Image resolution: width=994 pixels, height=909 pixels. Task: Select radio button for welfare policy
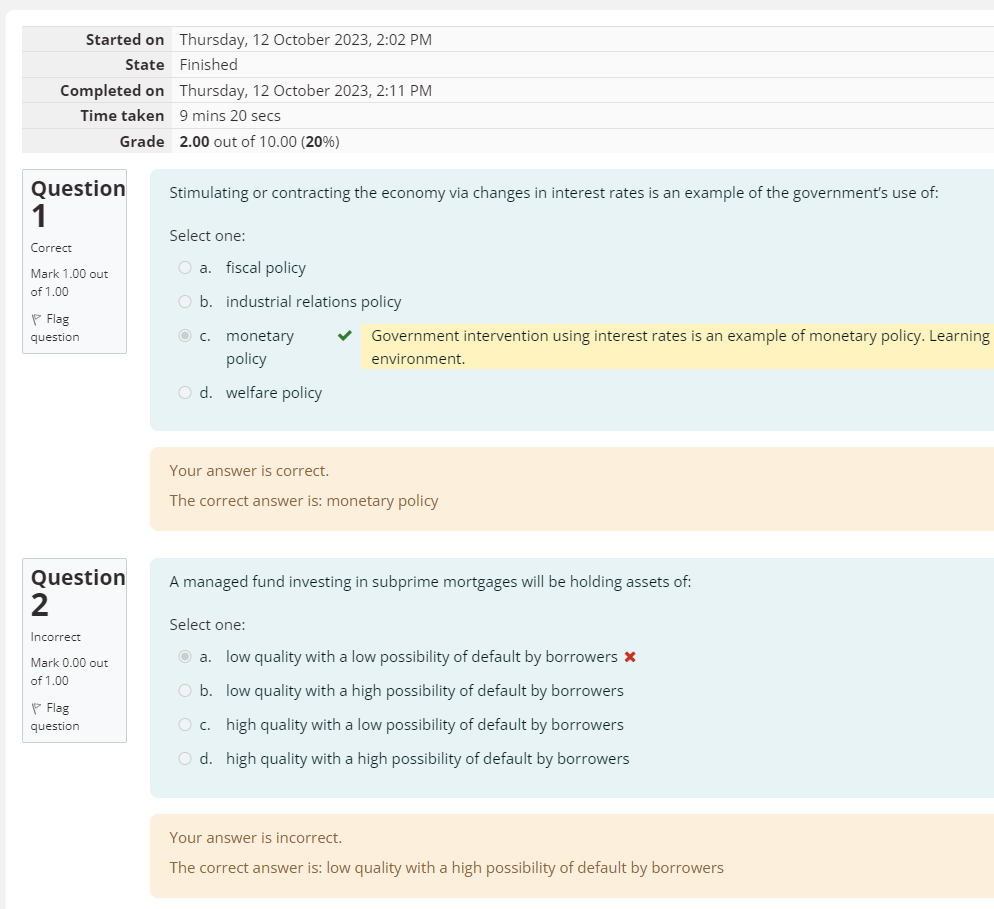point(184,392)
